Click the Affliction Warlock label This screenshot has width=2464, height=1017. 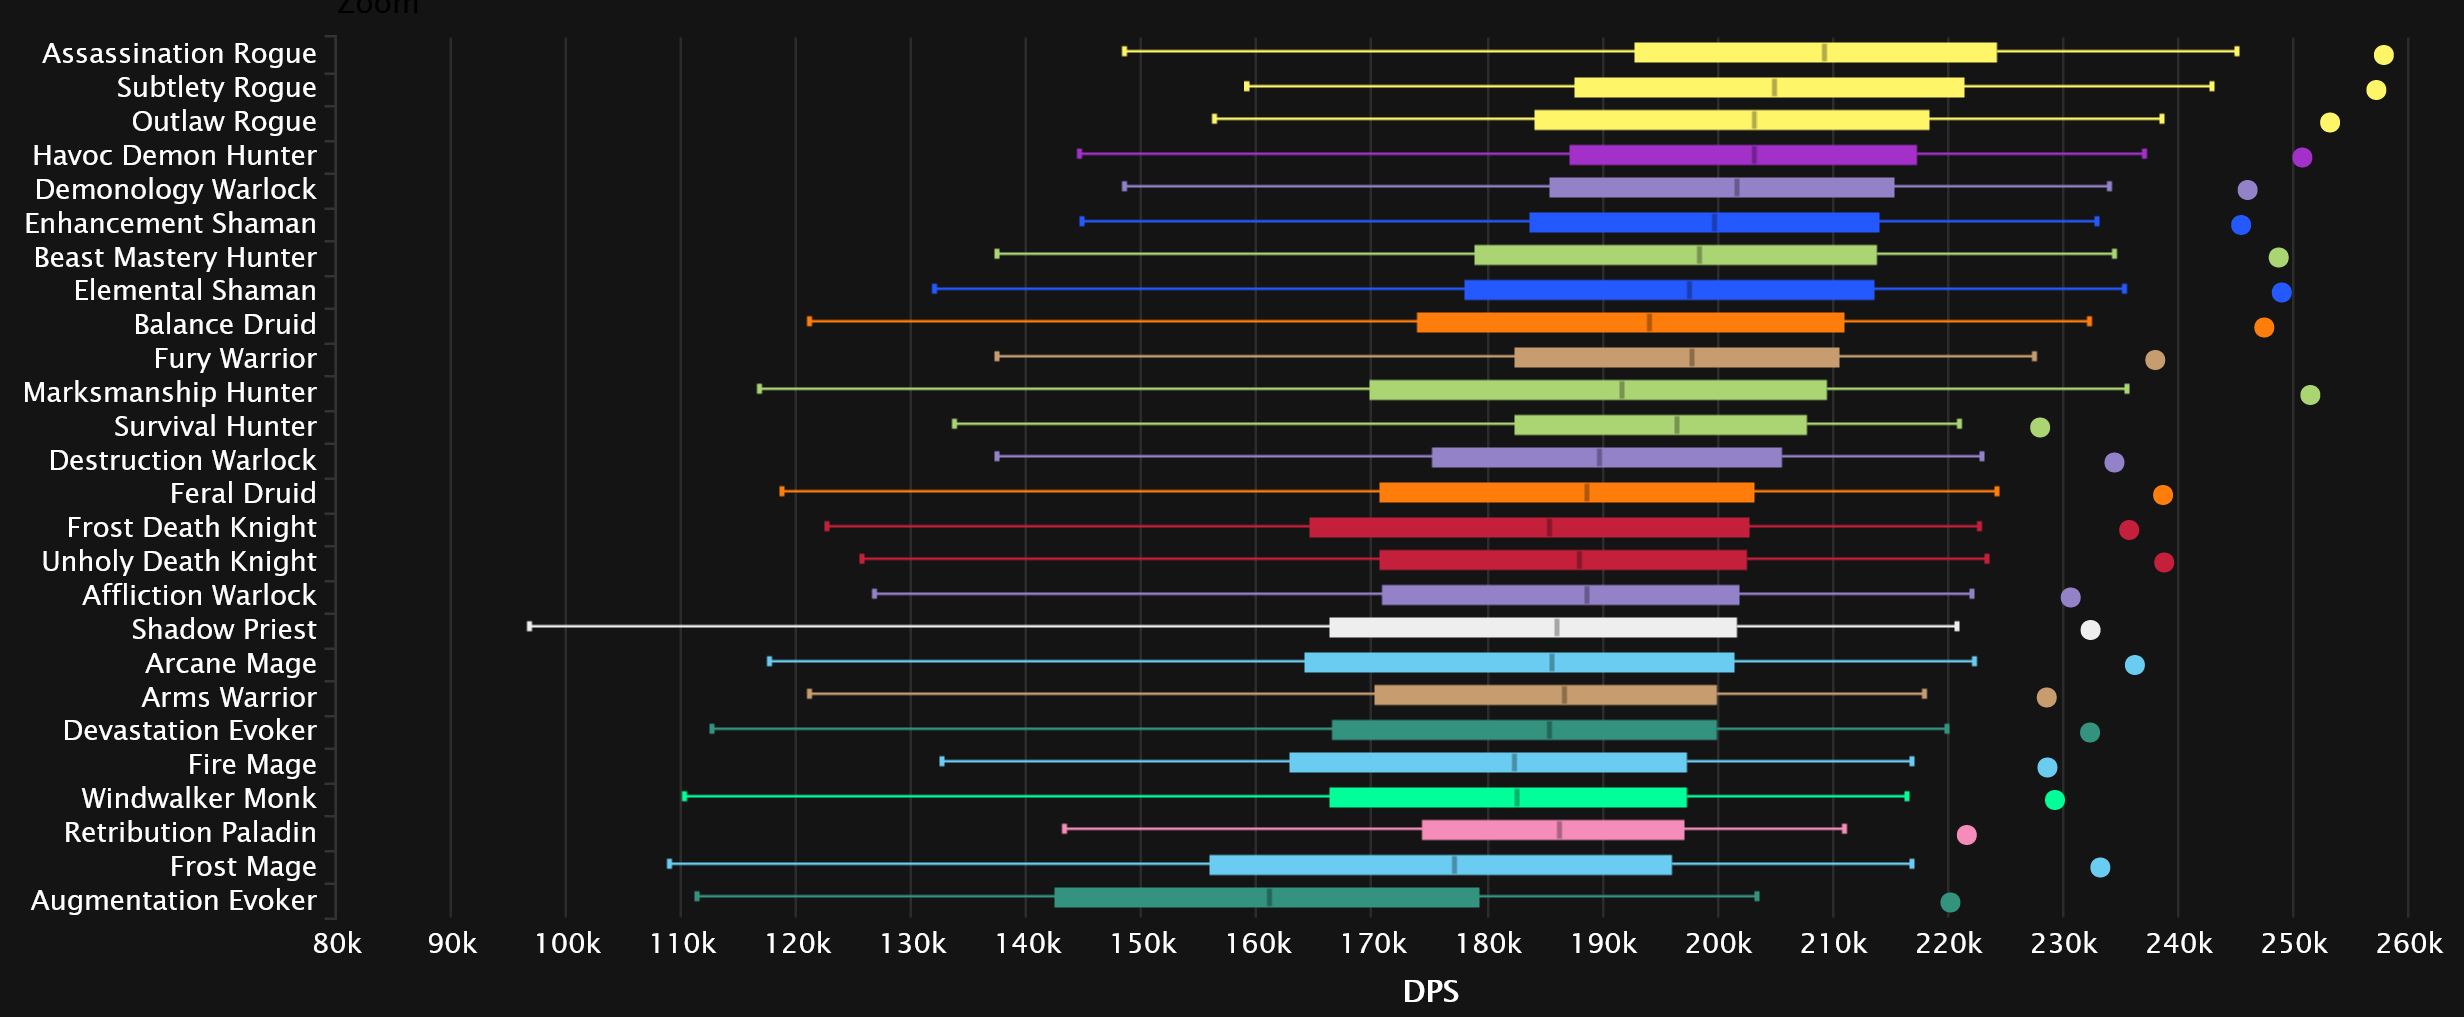(199, 595)
